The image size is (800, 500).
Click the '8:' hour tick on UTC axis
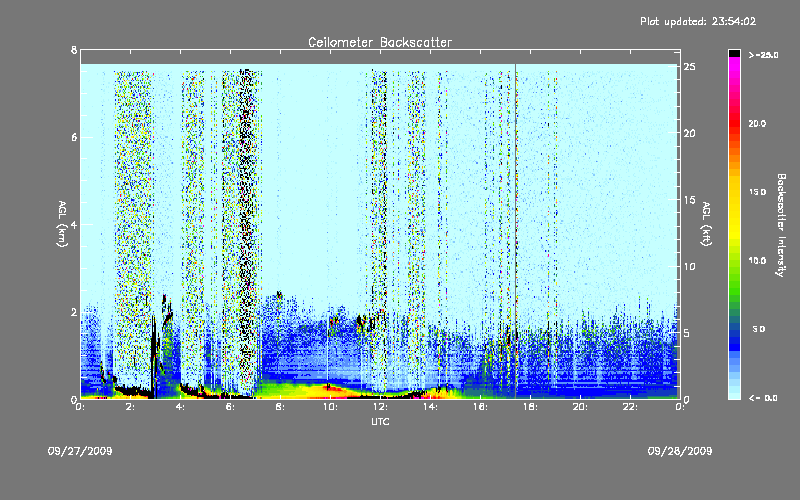pyautogui.click(x=280, y=407)
